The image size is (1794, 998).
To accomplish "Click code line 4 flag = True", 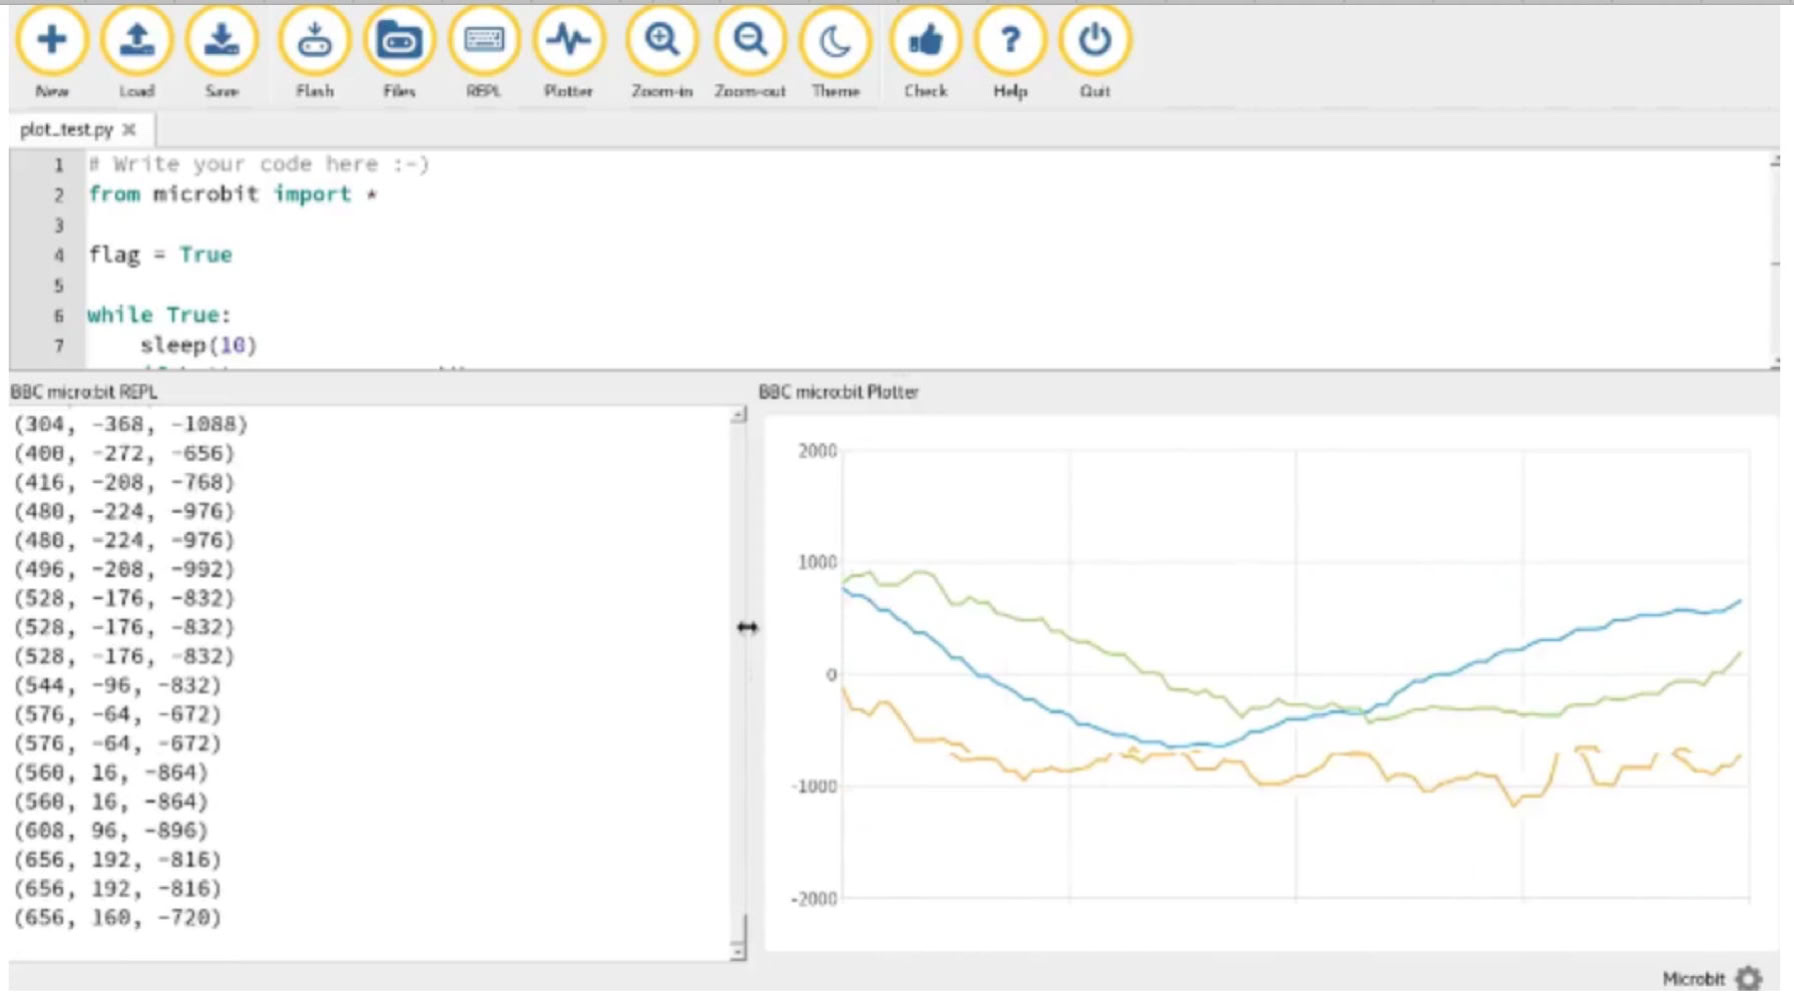I will click(160, 255).
